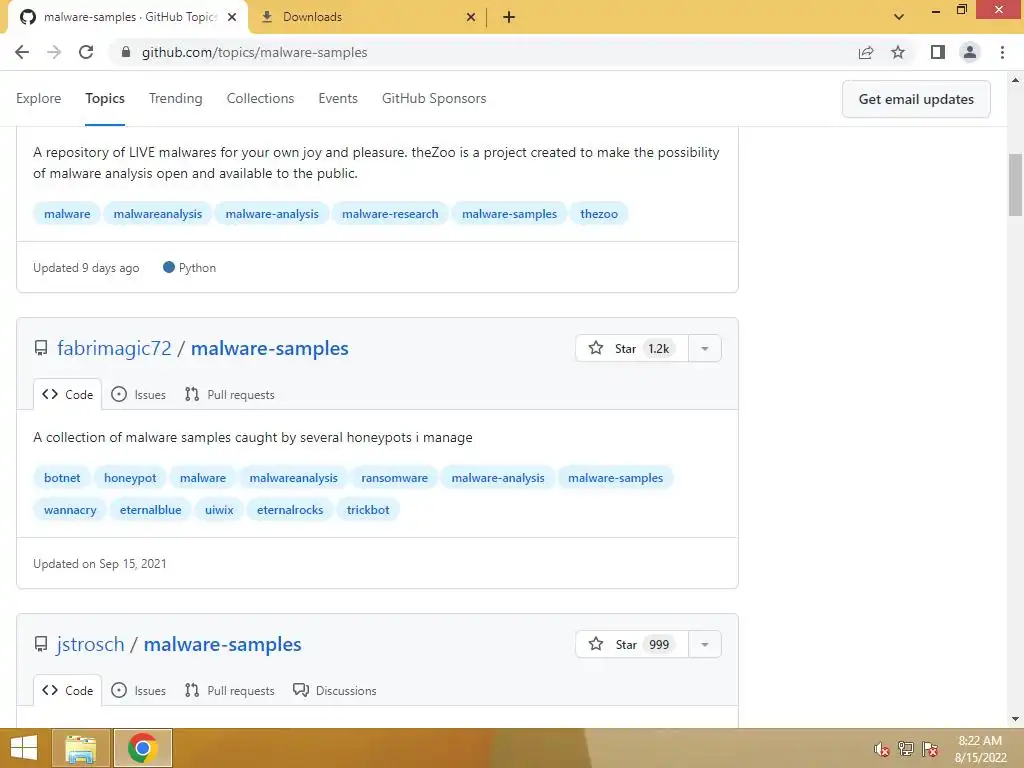Open the jstrosch user link

click(x=90, y=644)
